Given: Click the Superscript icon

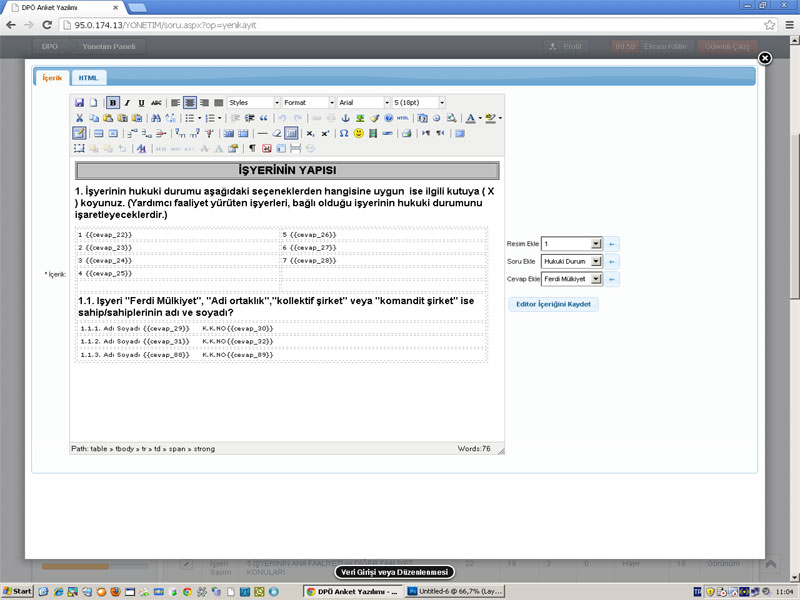Looking at the screenshot, I should point(325,133).
